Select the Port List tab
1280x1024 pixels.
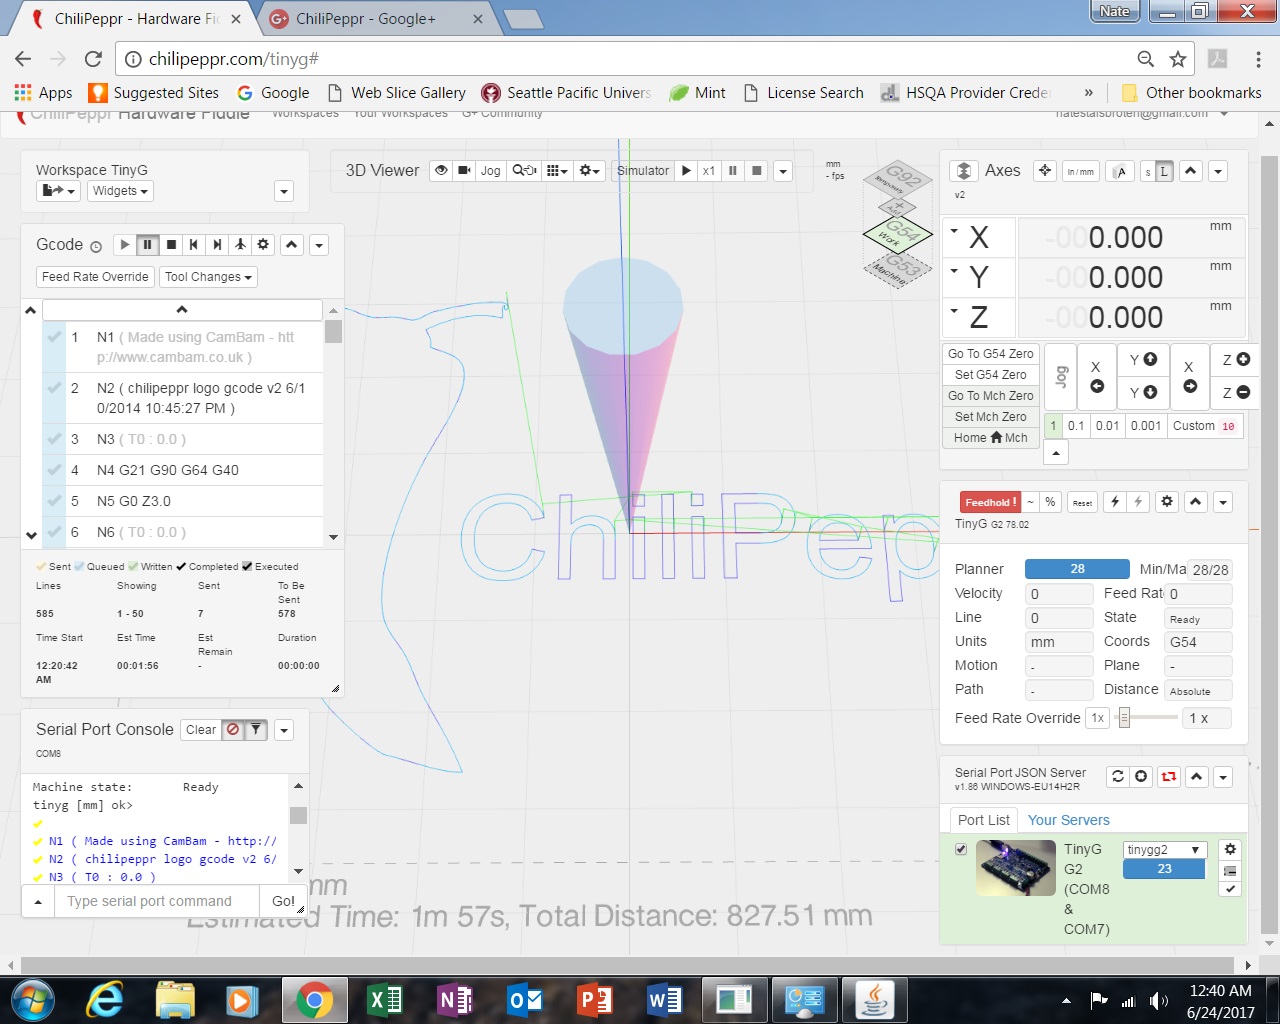(983, 820)
